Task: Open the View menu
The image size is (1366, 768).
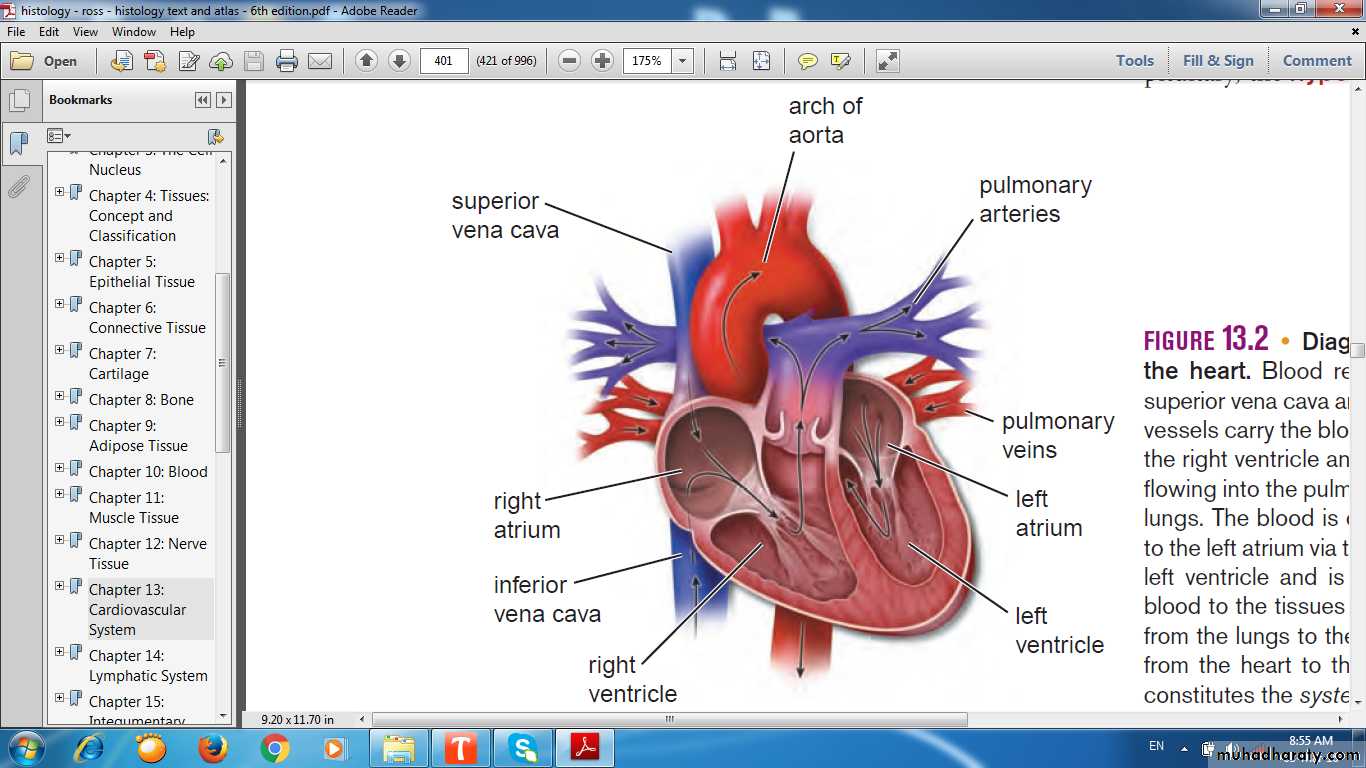Action: (x=86, y=32)
